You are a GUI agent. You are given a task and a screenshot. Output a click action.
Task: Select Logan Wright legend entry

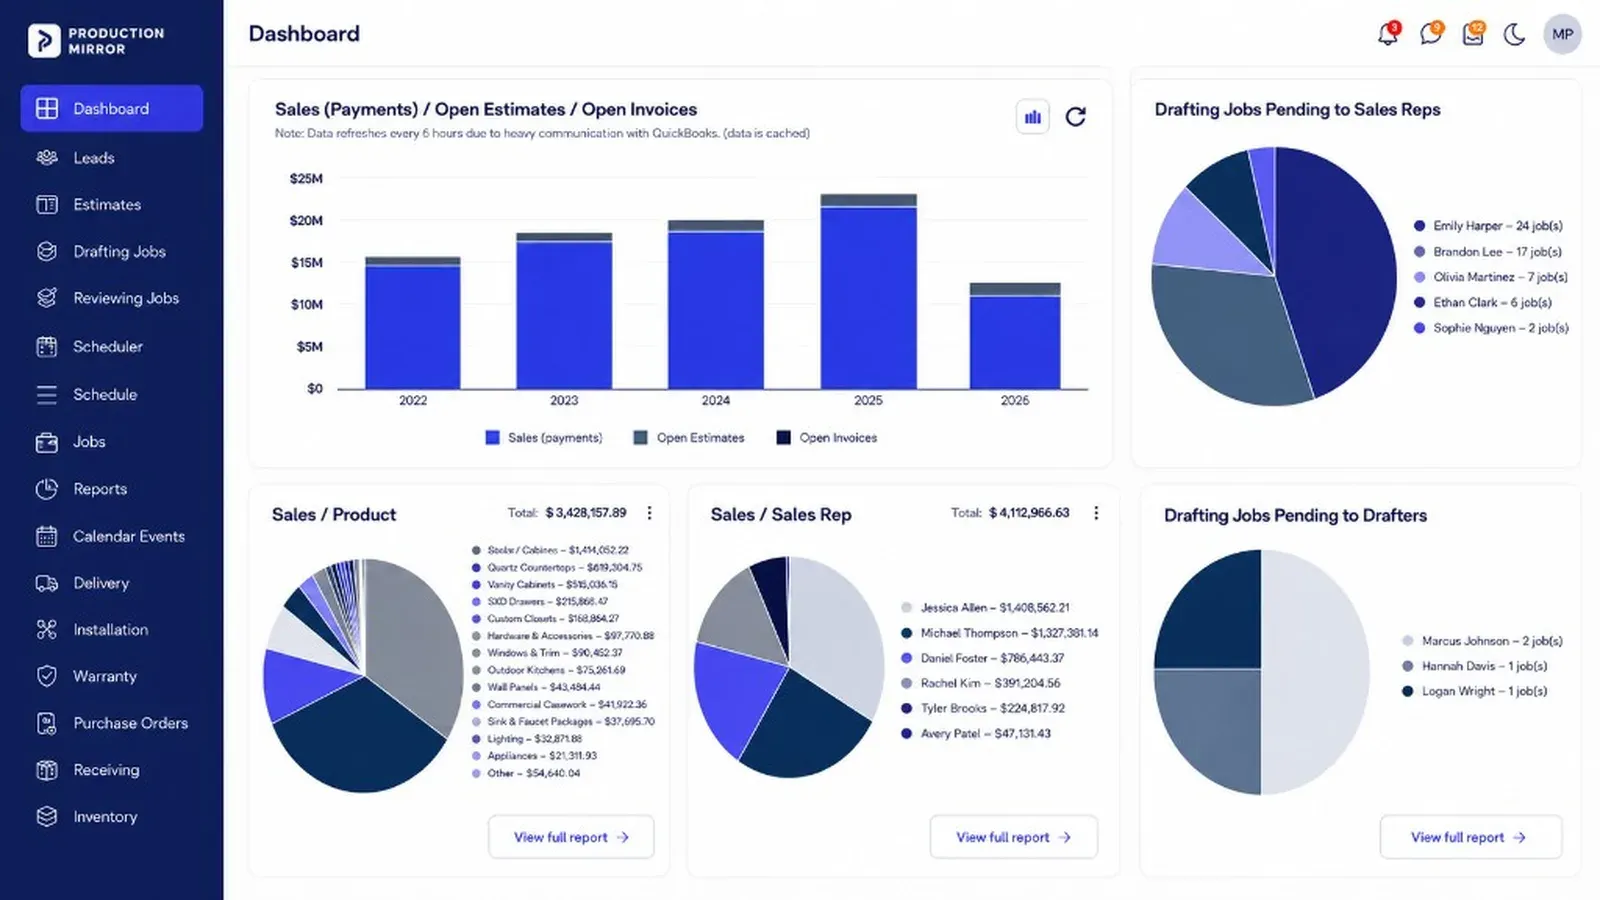point(1475,691)
